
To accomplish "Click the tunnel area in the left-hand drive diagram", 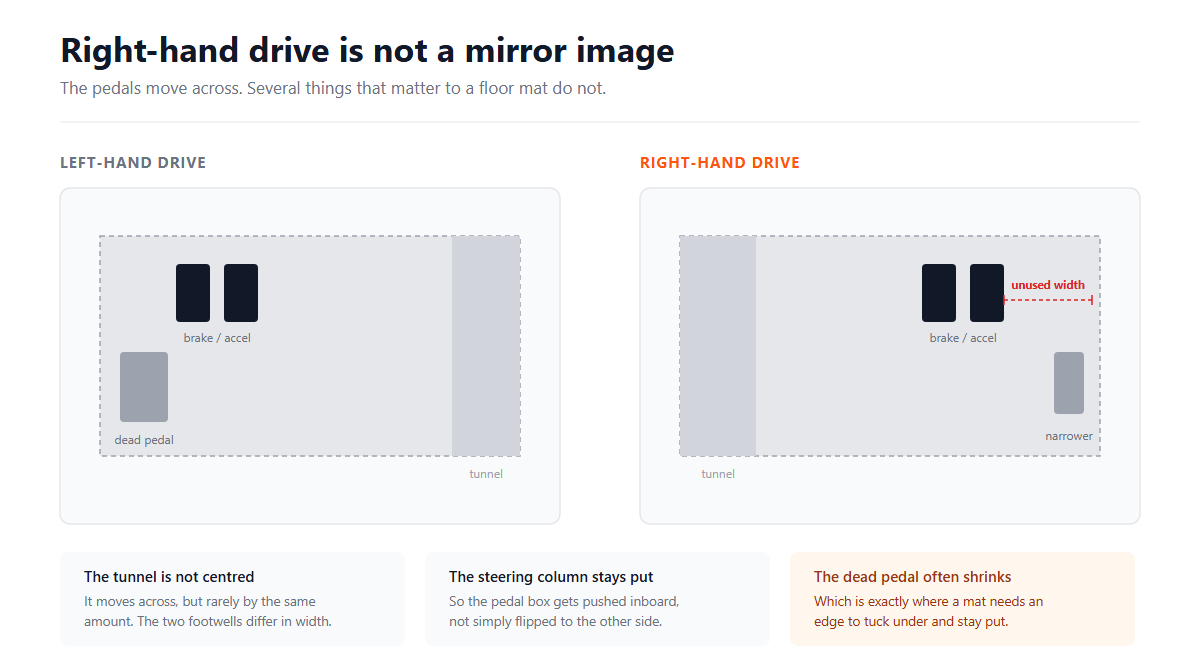I will coord(486,346).
